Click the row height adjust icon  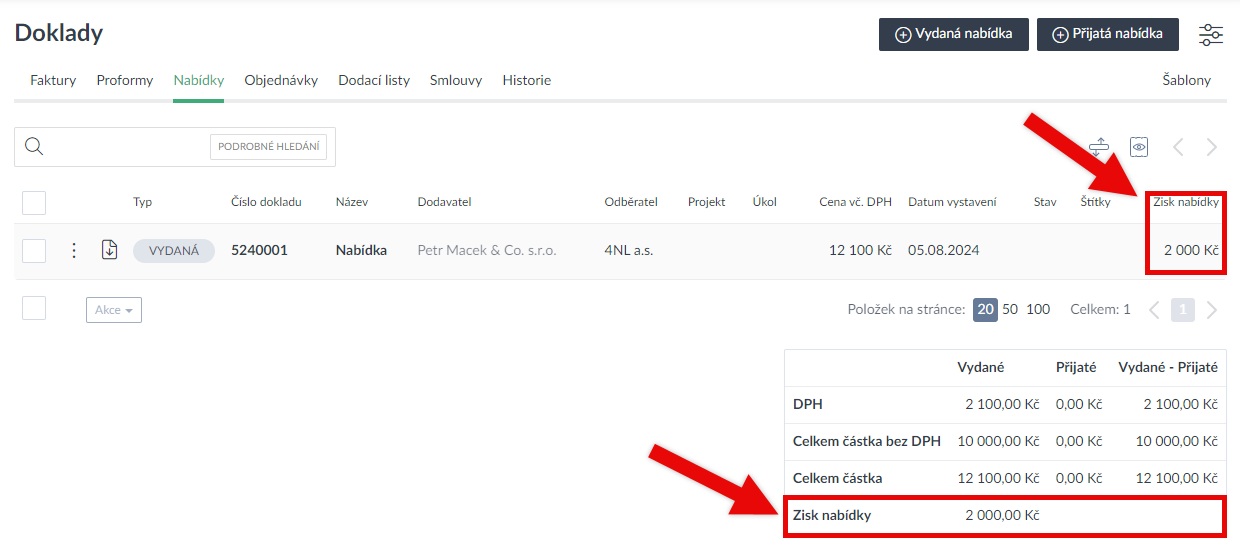1099,147
